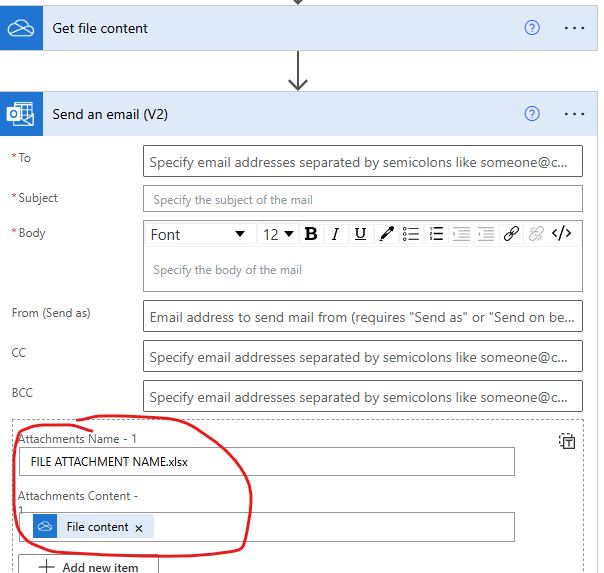
Task: Open the ellipsis menu for Get file content
Action: (574, 28)
